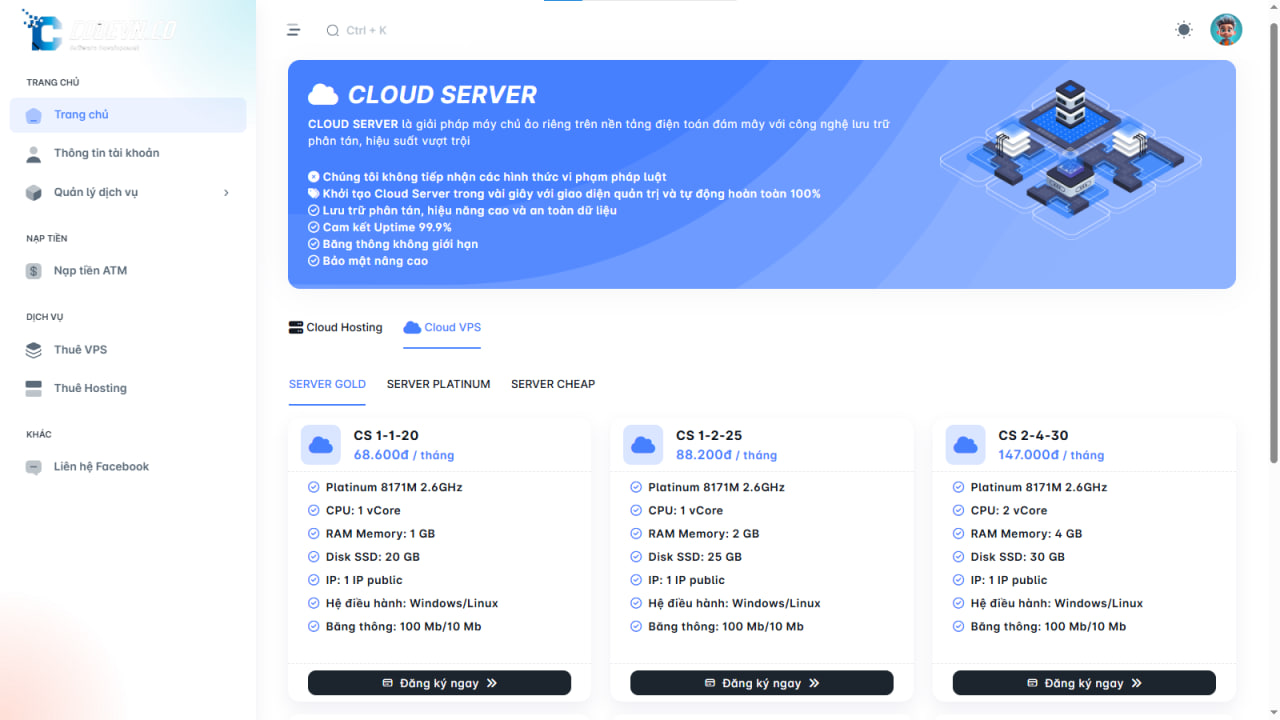The image size is (1280, 720).
Task: Click Đăng ký ngay for CS 2-4-30
Action: click(1084, 683)
